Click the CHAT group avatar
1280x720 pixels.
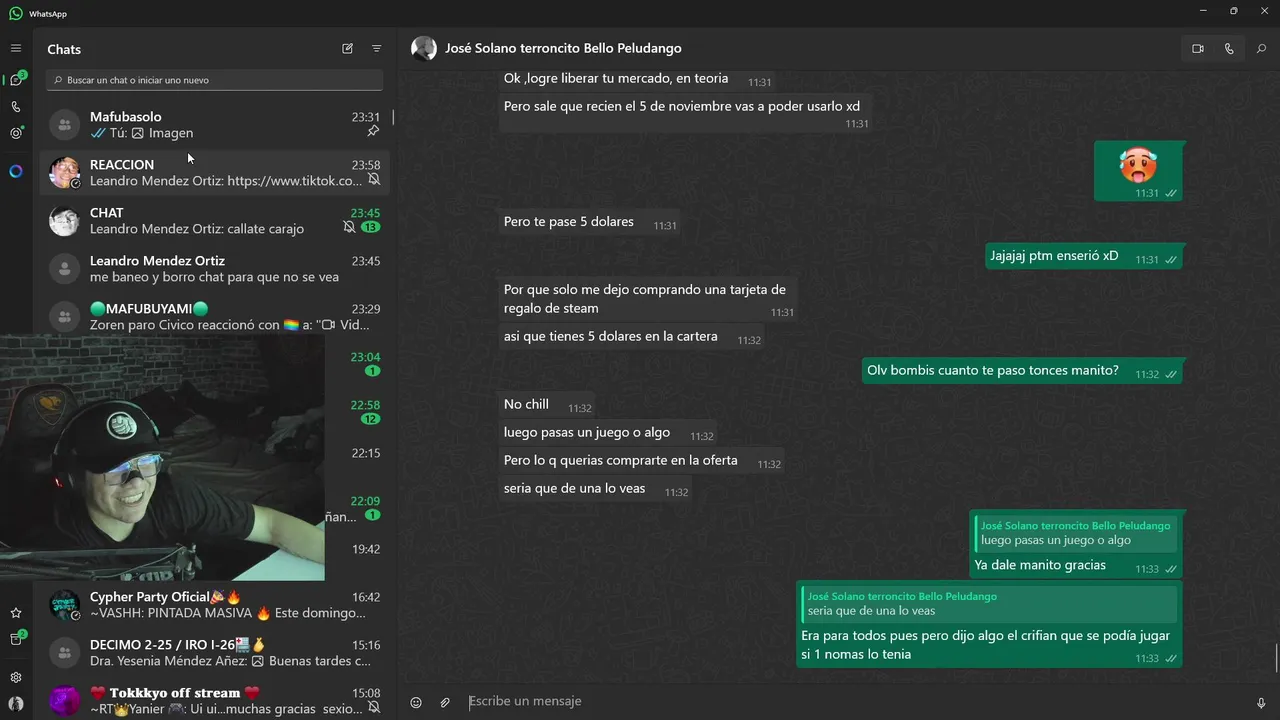64,220
